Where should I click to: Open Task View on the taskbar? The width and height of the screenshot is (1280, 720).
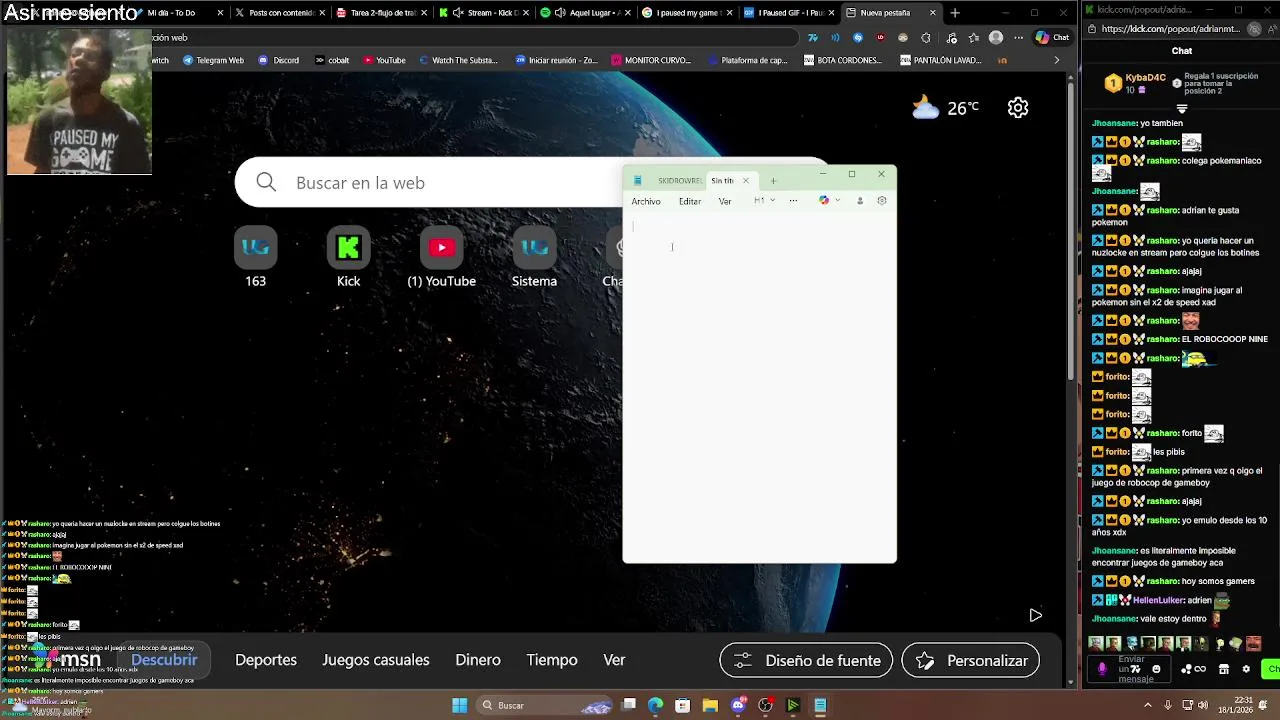[x=629, y=705]
